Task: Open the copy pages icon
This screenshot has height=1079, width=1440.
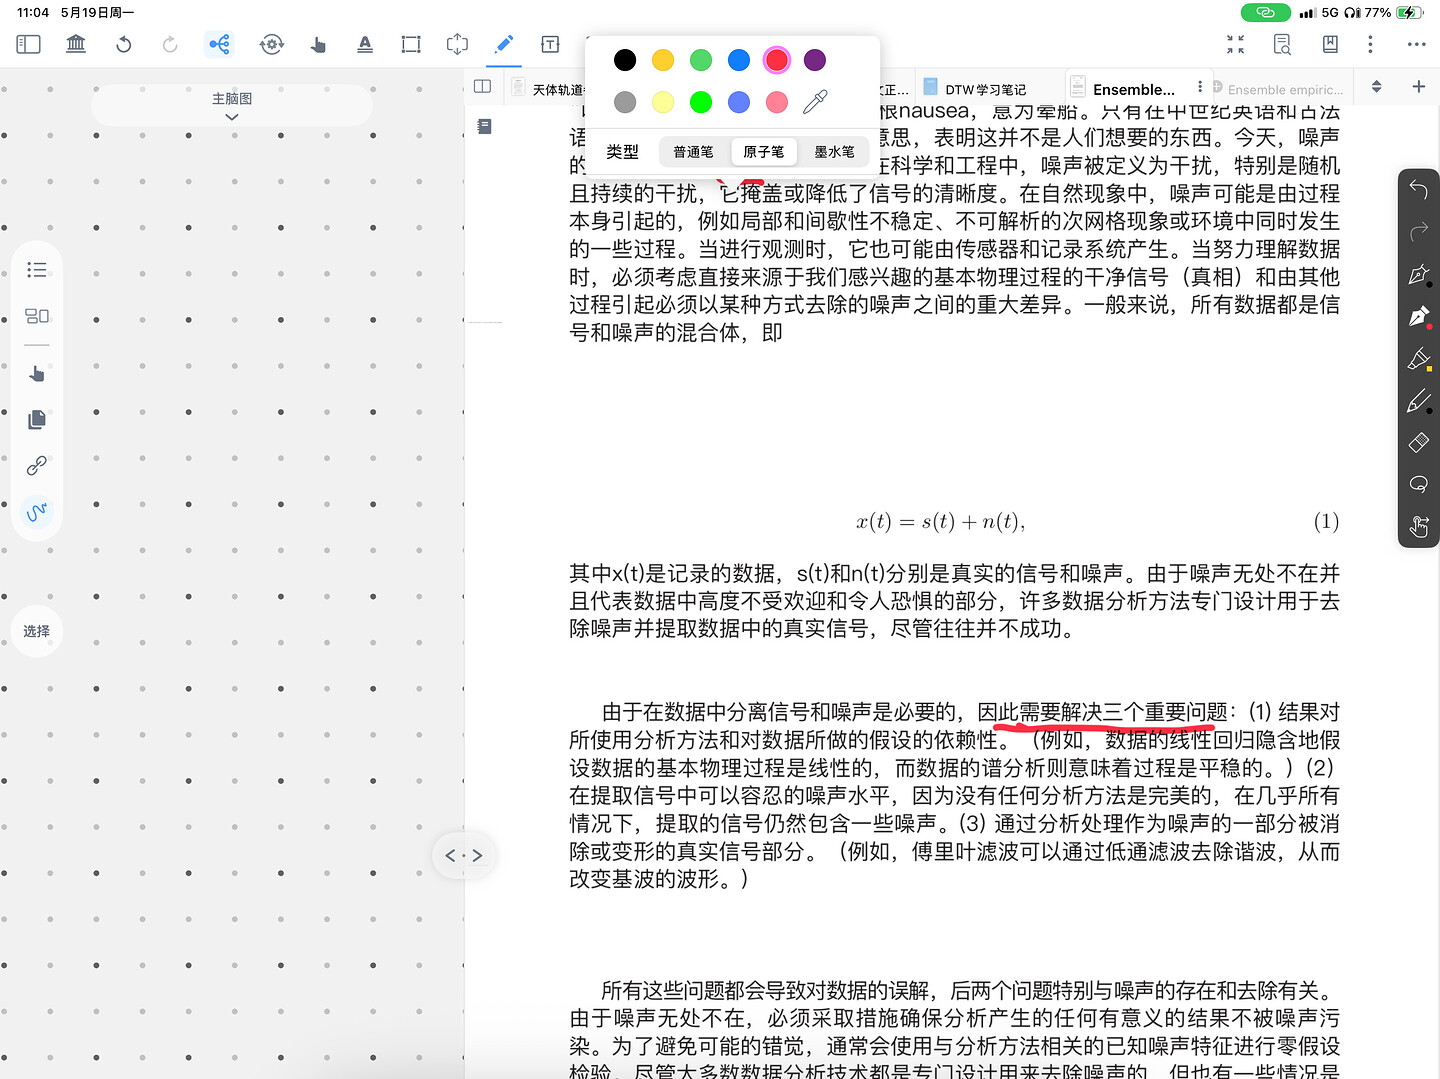Action: pyautogui.click(x=37, y=419)
